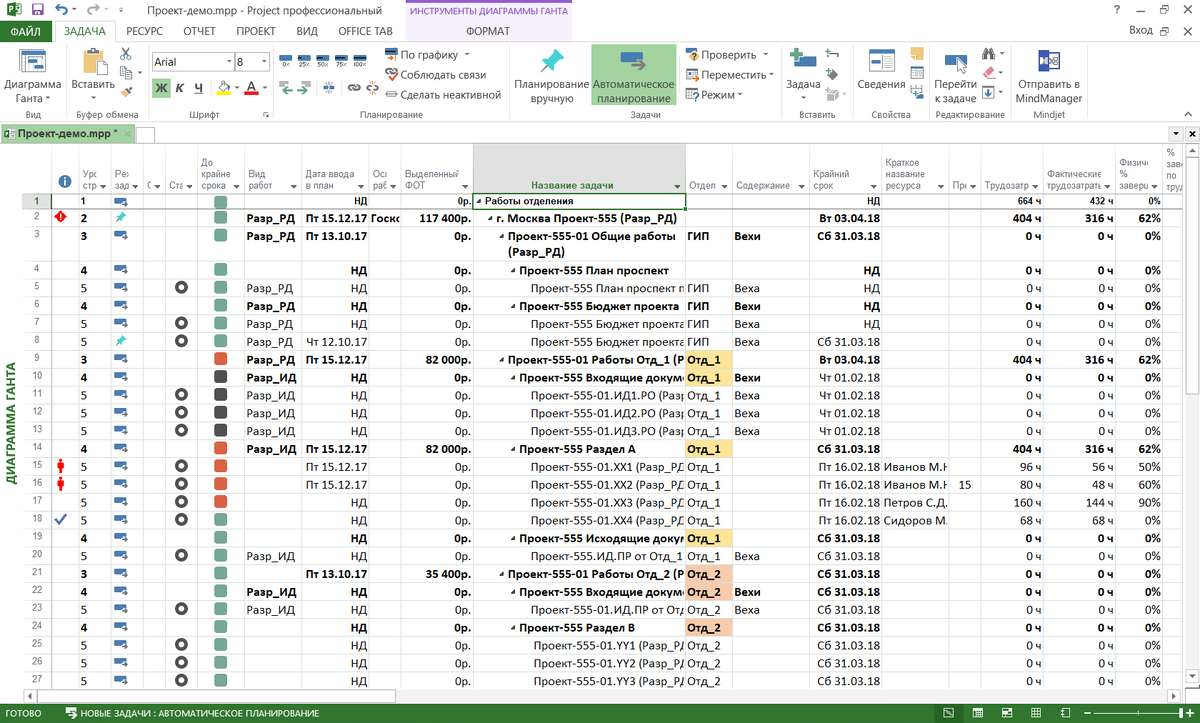
Task: Click the Link tasks chain icon
Action: [353, 88]
